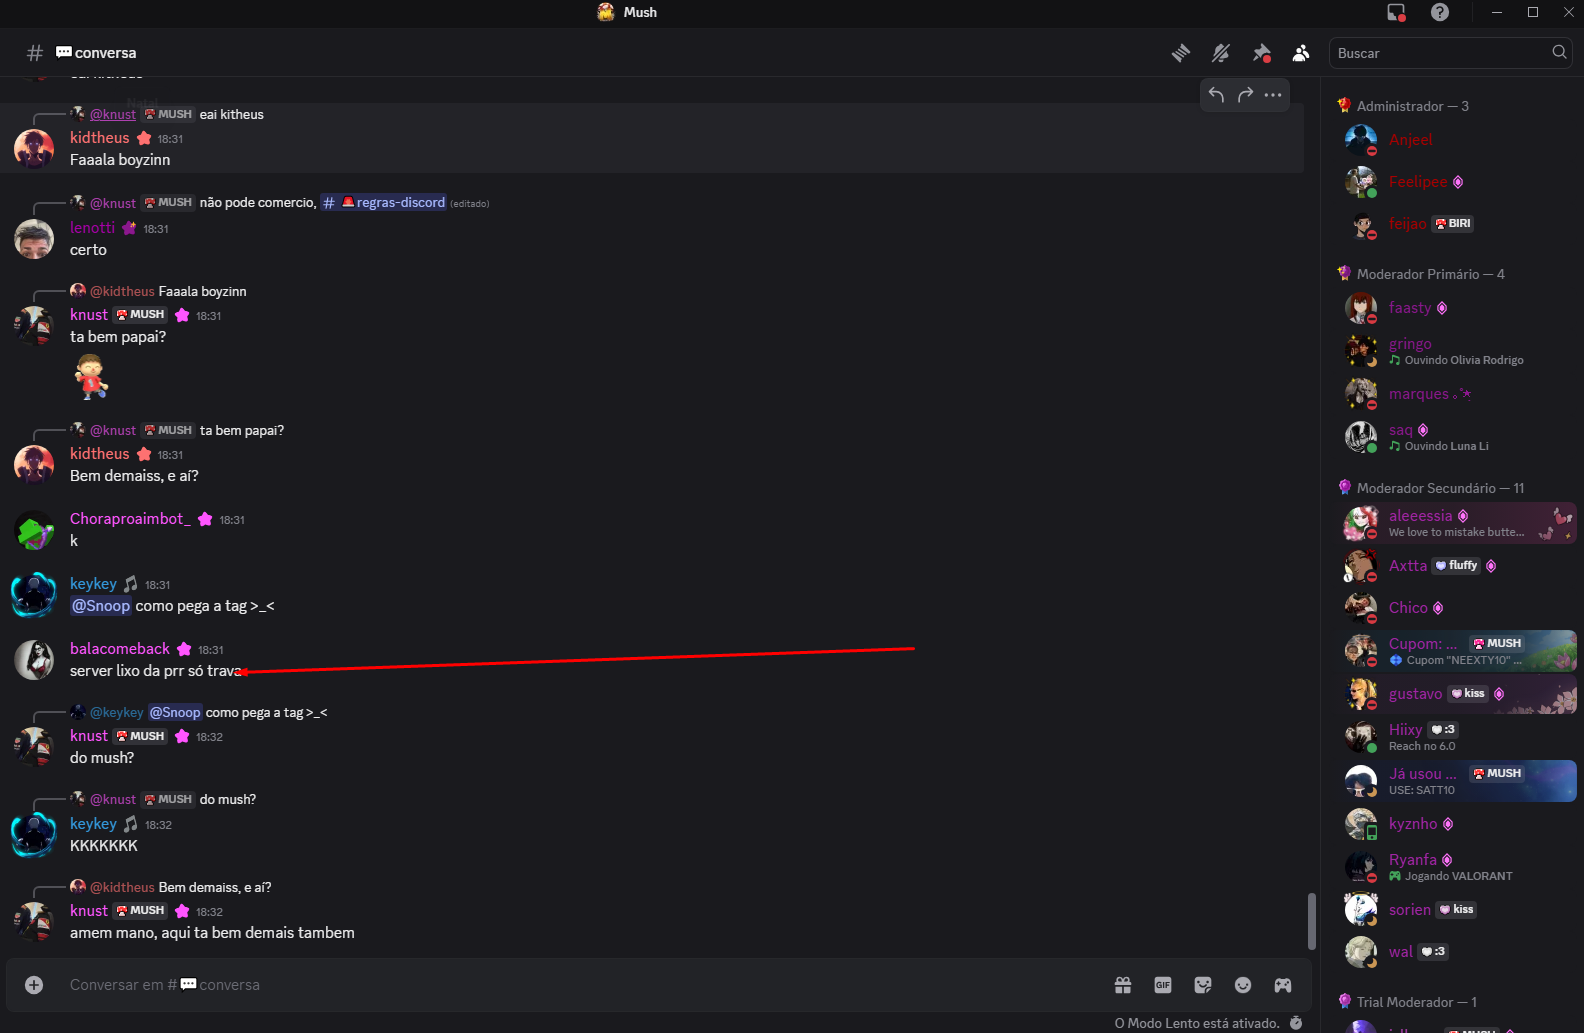Click knust's MUSH server tag on do mush?
Image resolution: width=1584 pixels, height=1033 pixels.
pos(140,736)
